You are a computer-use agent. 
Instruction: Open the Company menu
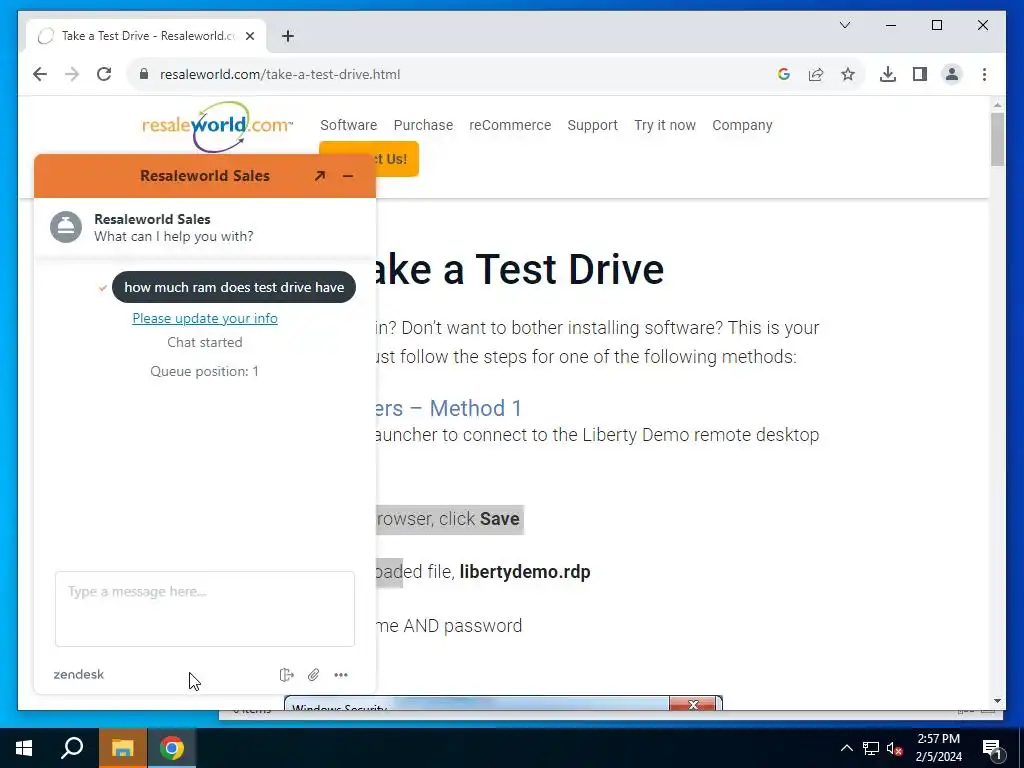[742, 125]
